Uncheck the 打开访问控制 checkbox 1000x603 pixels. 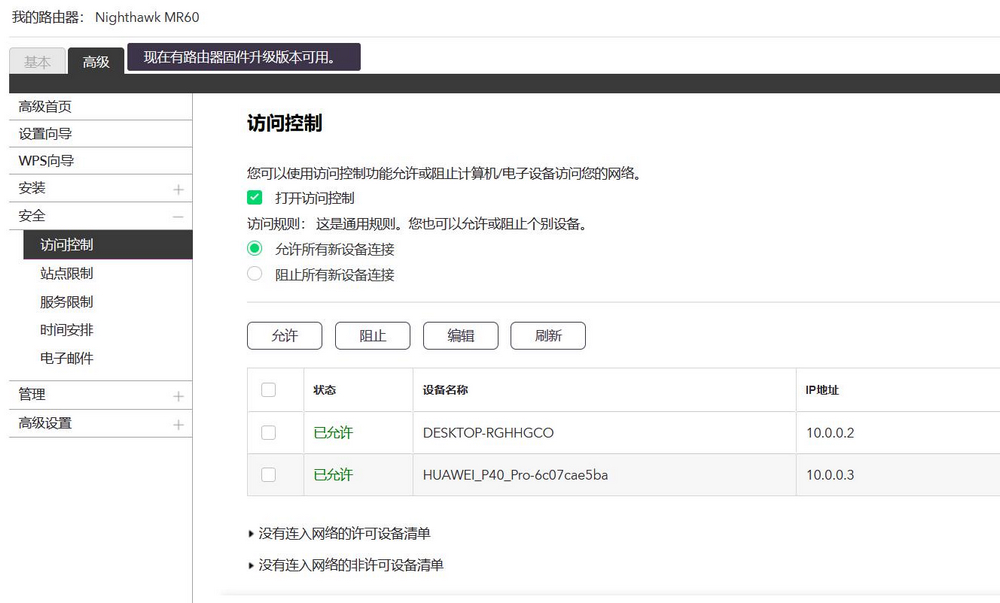254,197
